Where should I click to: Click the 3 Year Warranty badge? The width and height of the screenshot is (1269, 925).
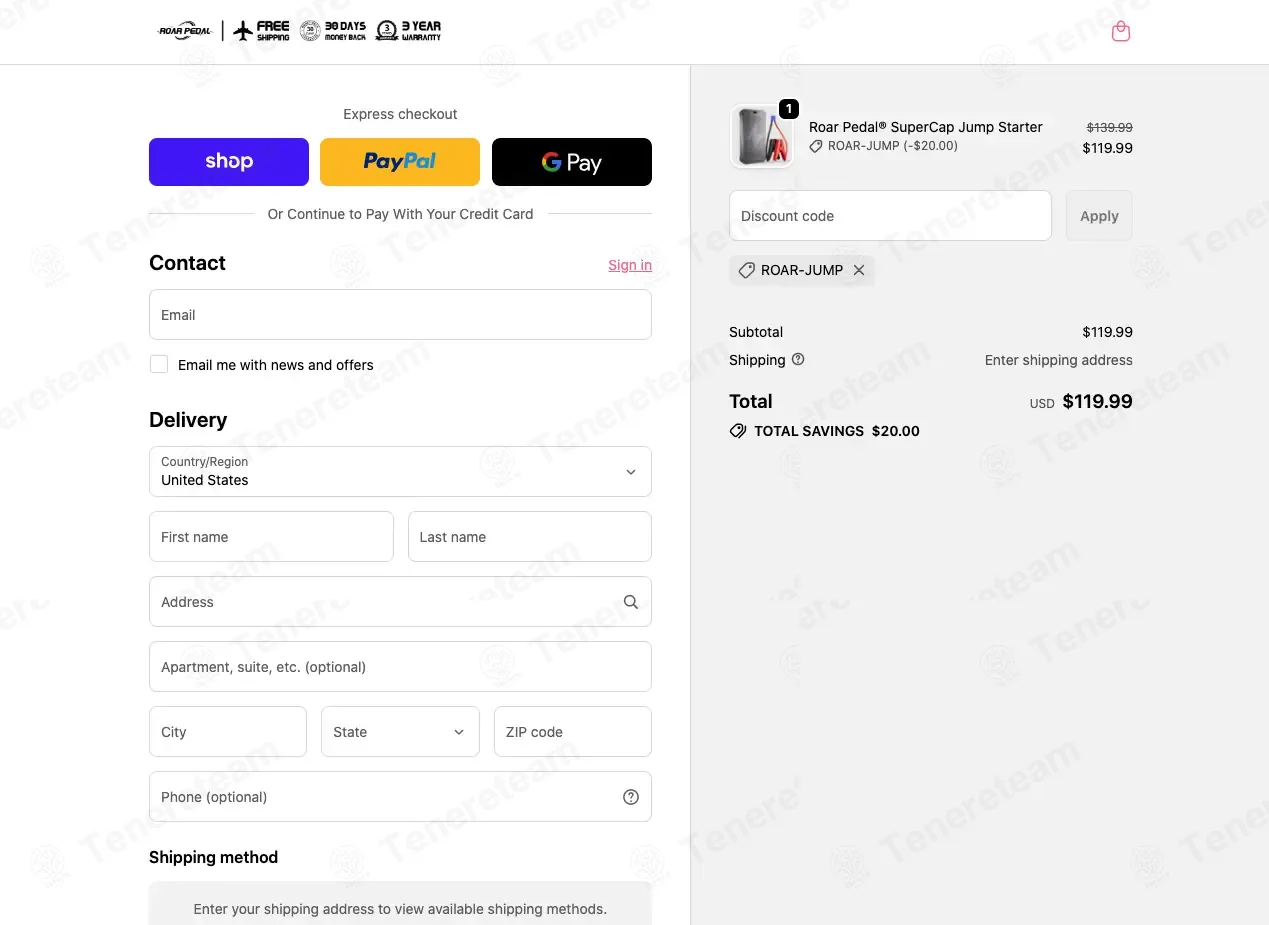408,31
